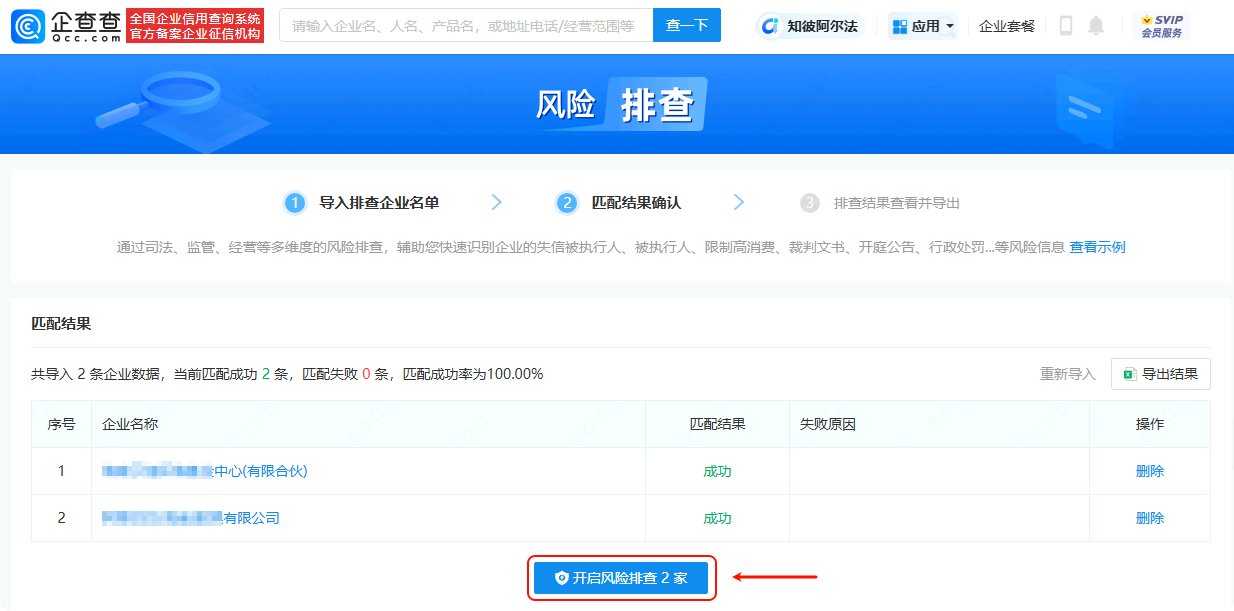The height and width of the screenshot is (611, 1234).
Task: Open the 企业套餐 menu item
Action: [1006, 26]
